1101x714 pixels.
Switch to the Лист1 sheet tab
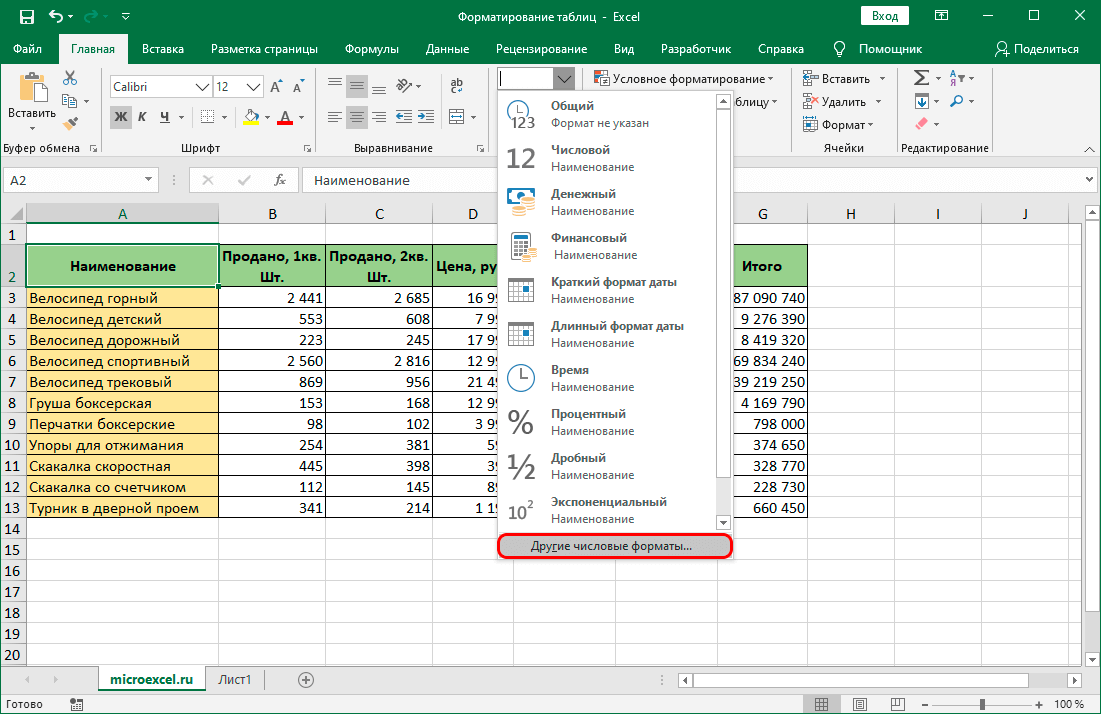pyautogui.click(x=235, y=680)
